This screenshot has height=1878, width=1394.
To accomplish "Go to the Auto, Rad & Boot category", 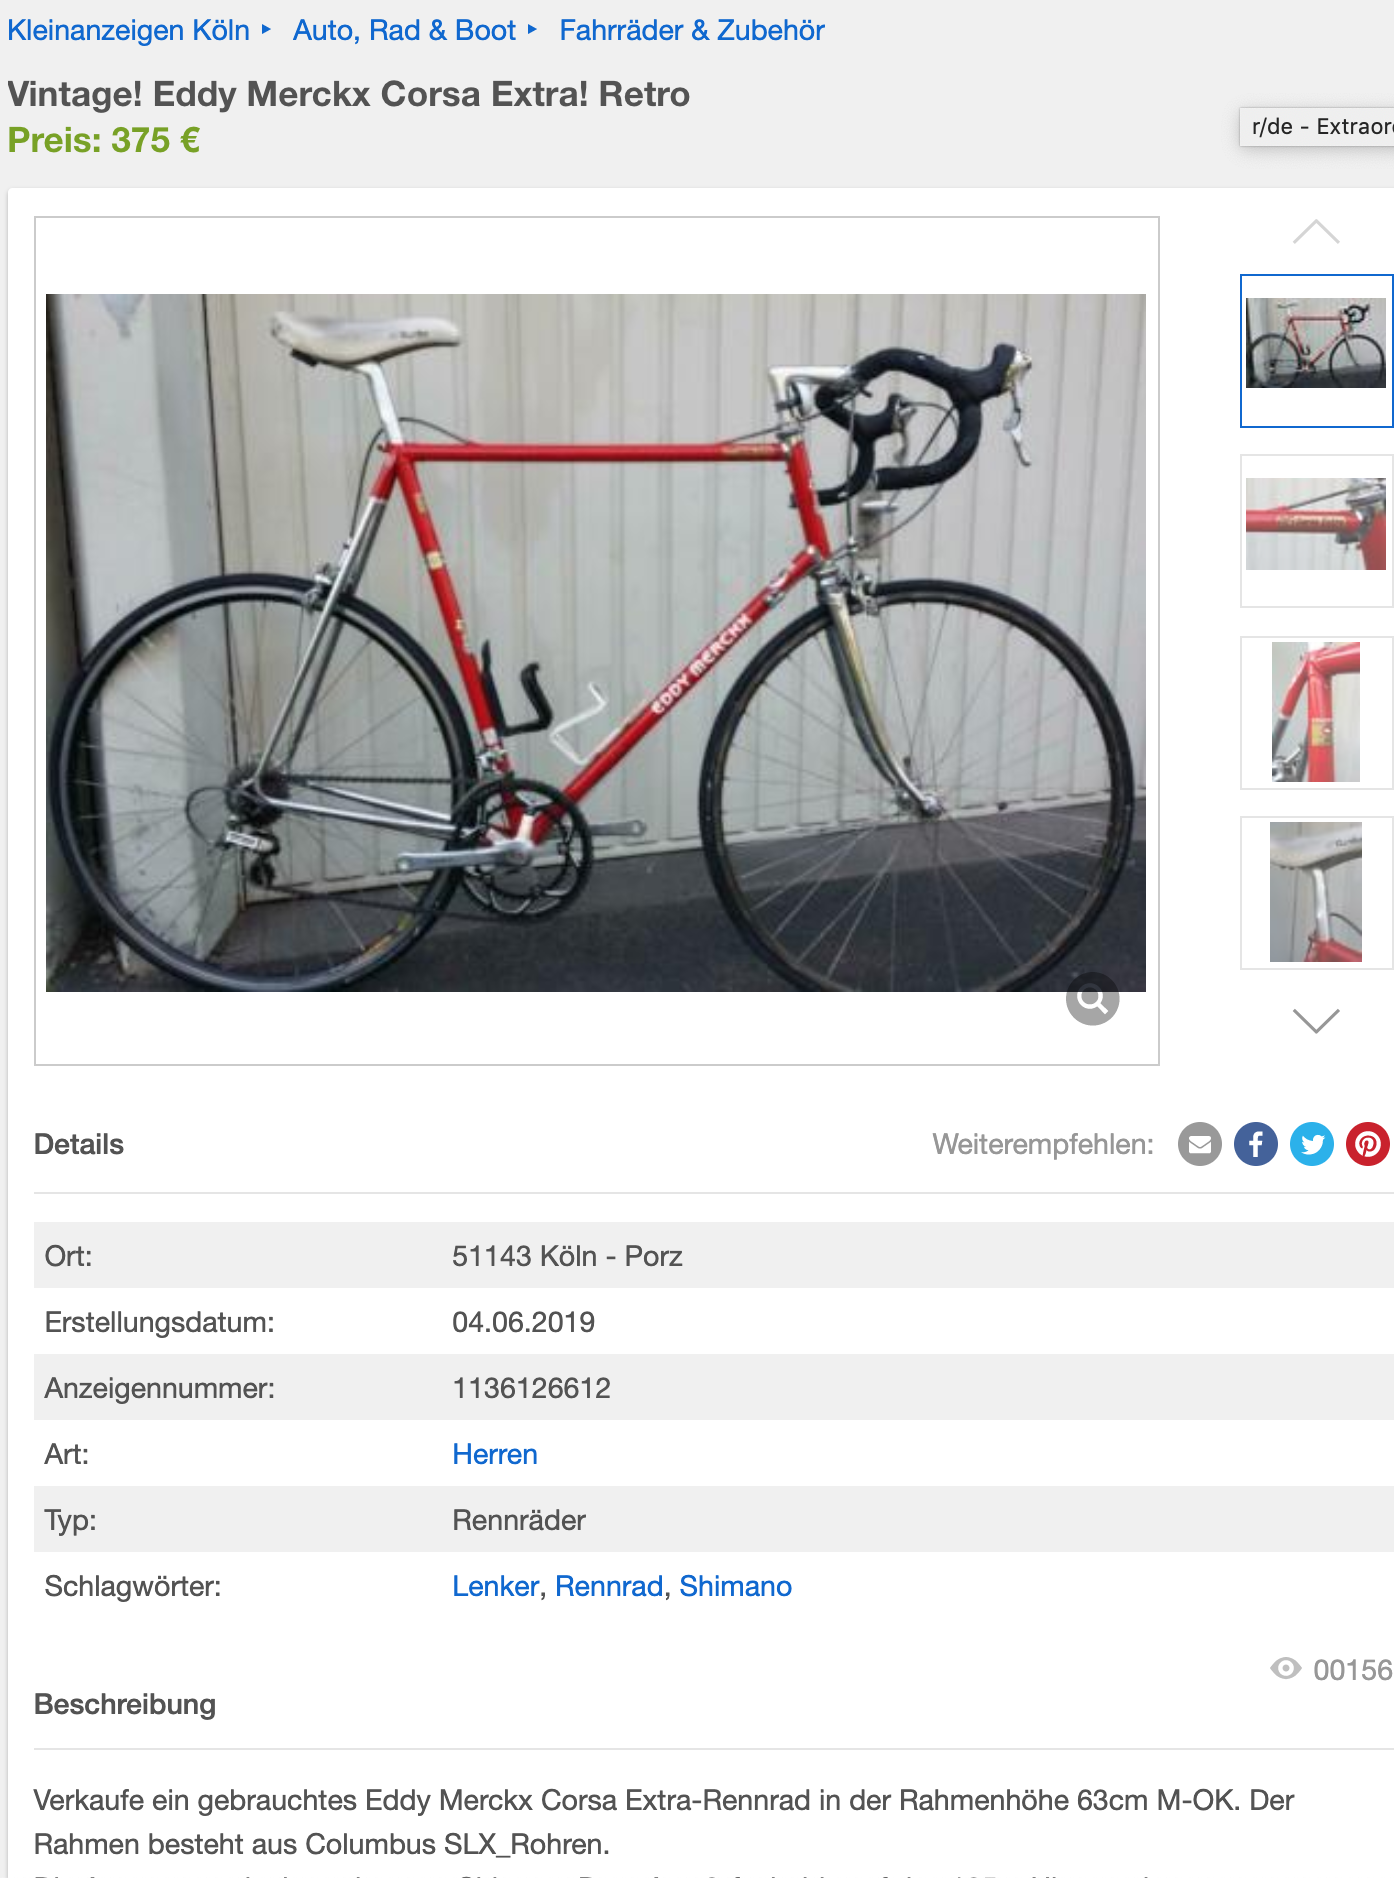I will pyautogui.click(x=404, y=30).
